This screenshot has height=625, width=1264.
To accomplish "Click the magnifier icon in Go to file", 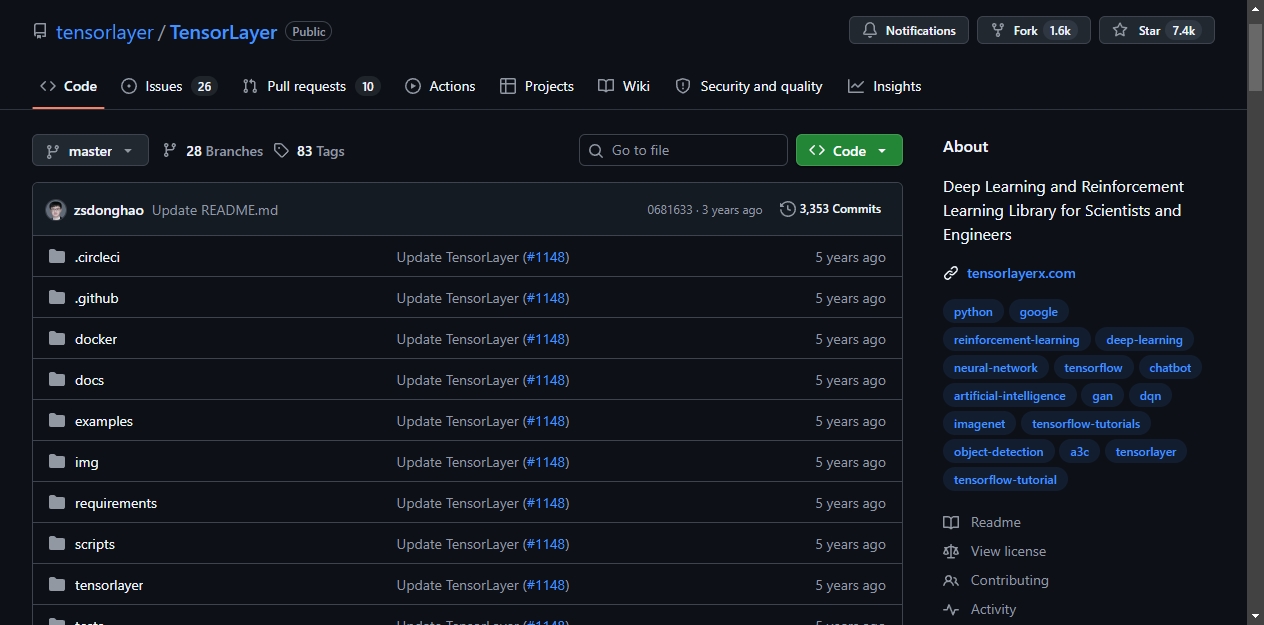I will (597, 150).
